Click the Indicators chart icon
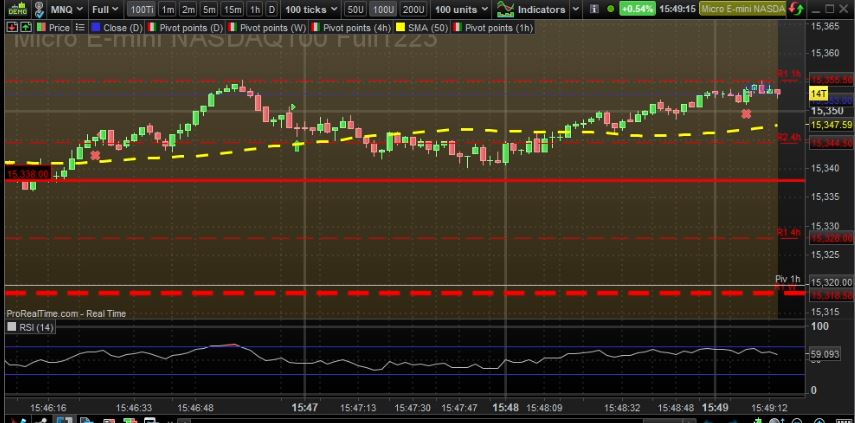Screen dimensions: 855x423 505,9
